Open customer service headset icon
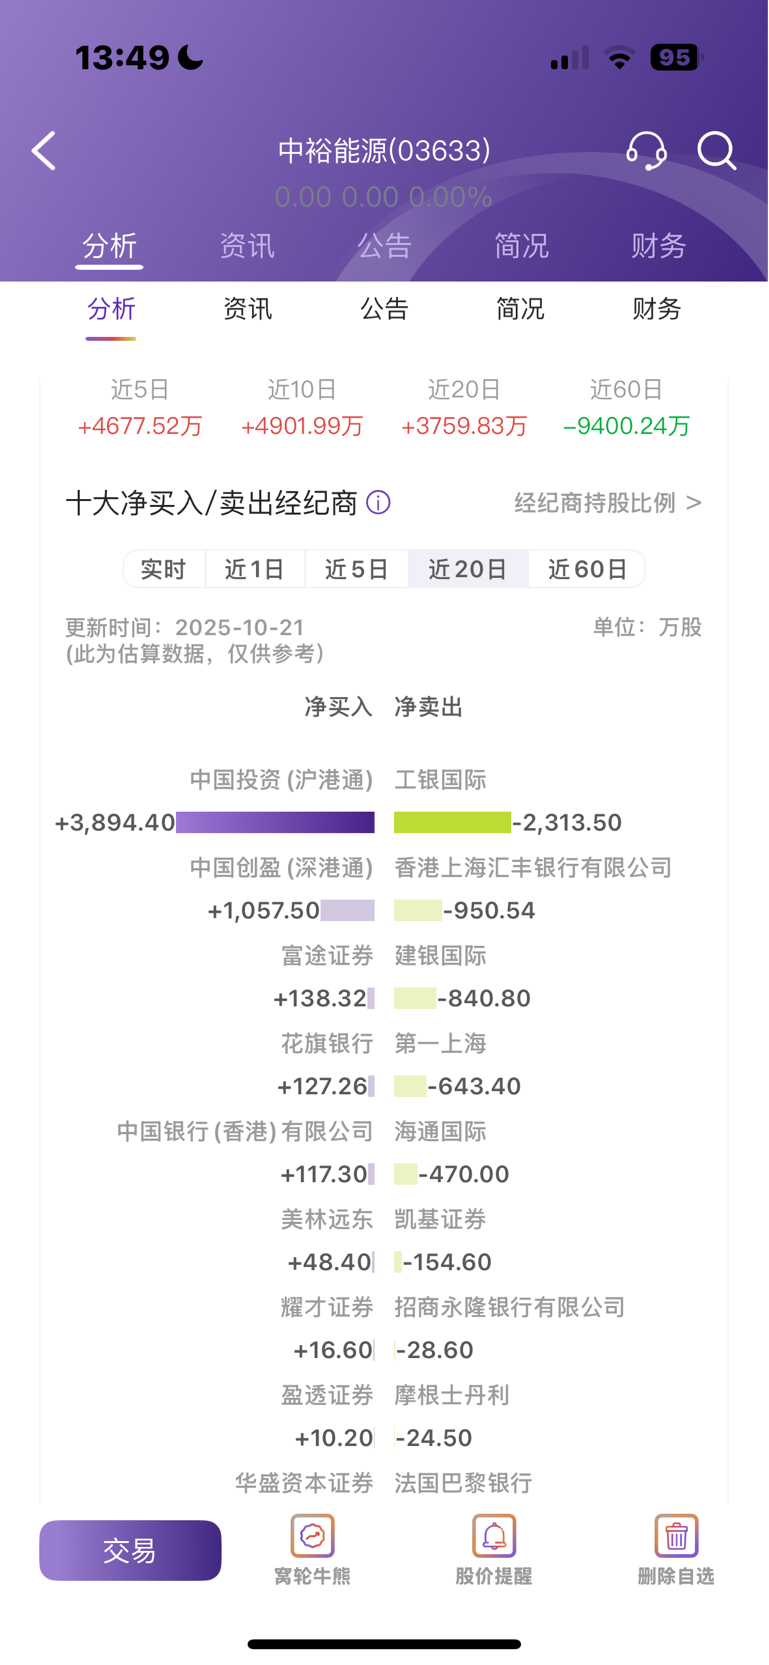The height and width of the screenshot is (1665, 769). tap(646, 151)
